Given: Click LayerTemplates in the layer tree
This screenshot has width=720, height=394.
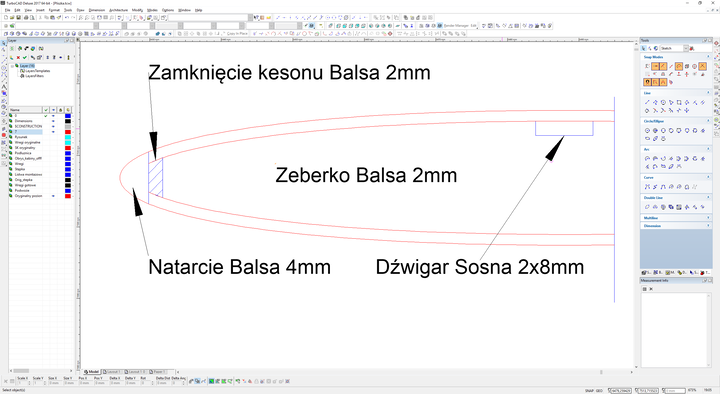Looking at the screenshot, I should pyautogui.click(x=38, y=71).
